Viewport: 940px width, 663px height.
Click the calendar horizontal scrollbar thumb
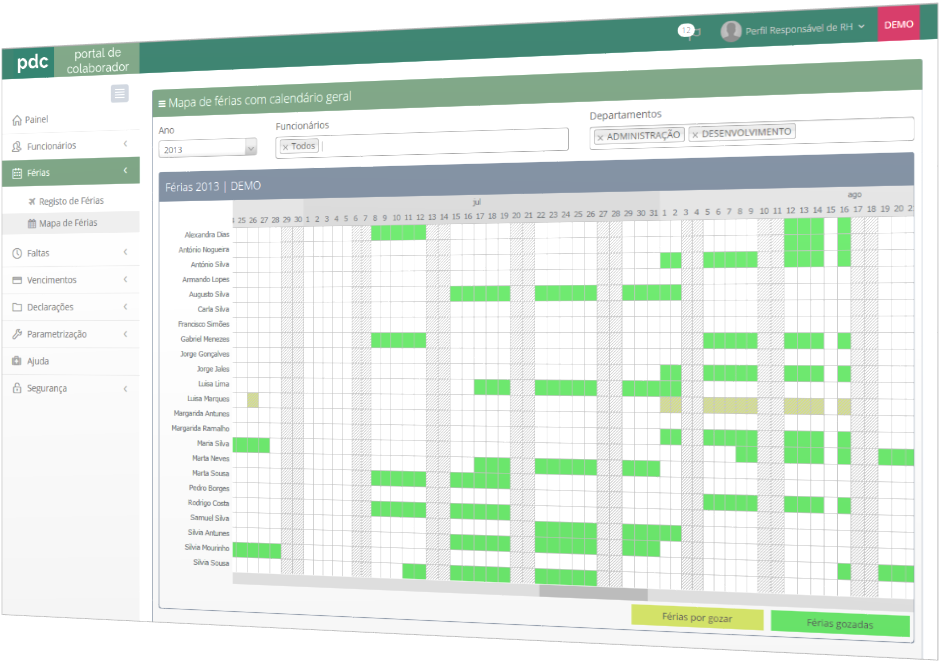590,591
